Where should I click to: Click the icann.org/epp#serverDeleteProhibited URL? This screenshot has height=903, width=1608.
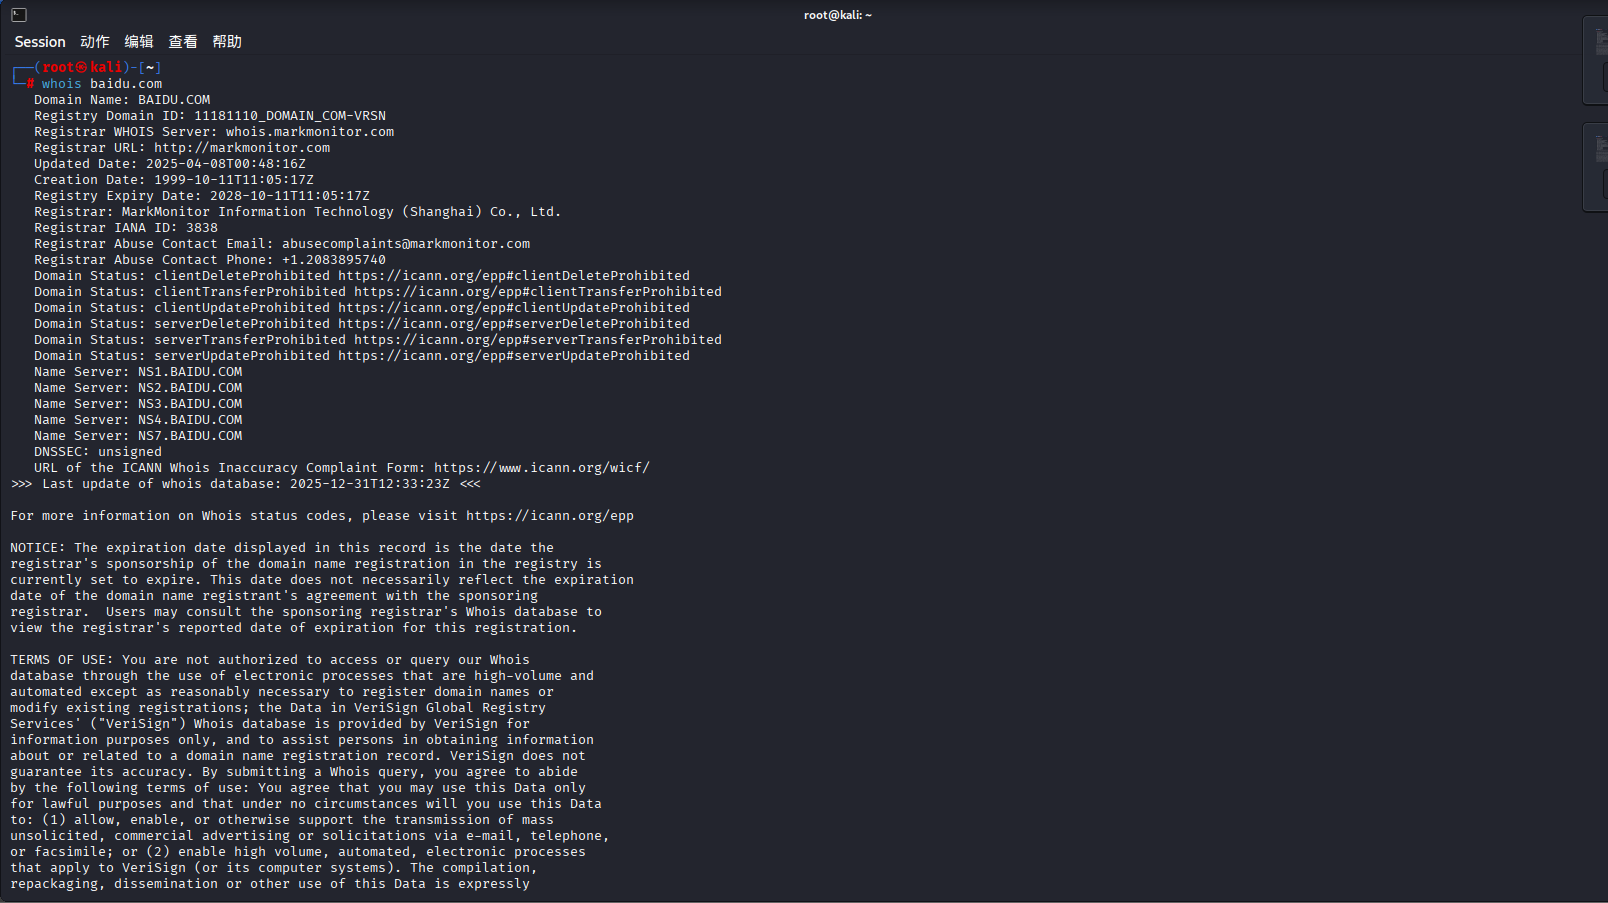(514, 324)
